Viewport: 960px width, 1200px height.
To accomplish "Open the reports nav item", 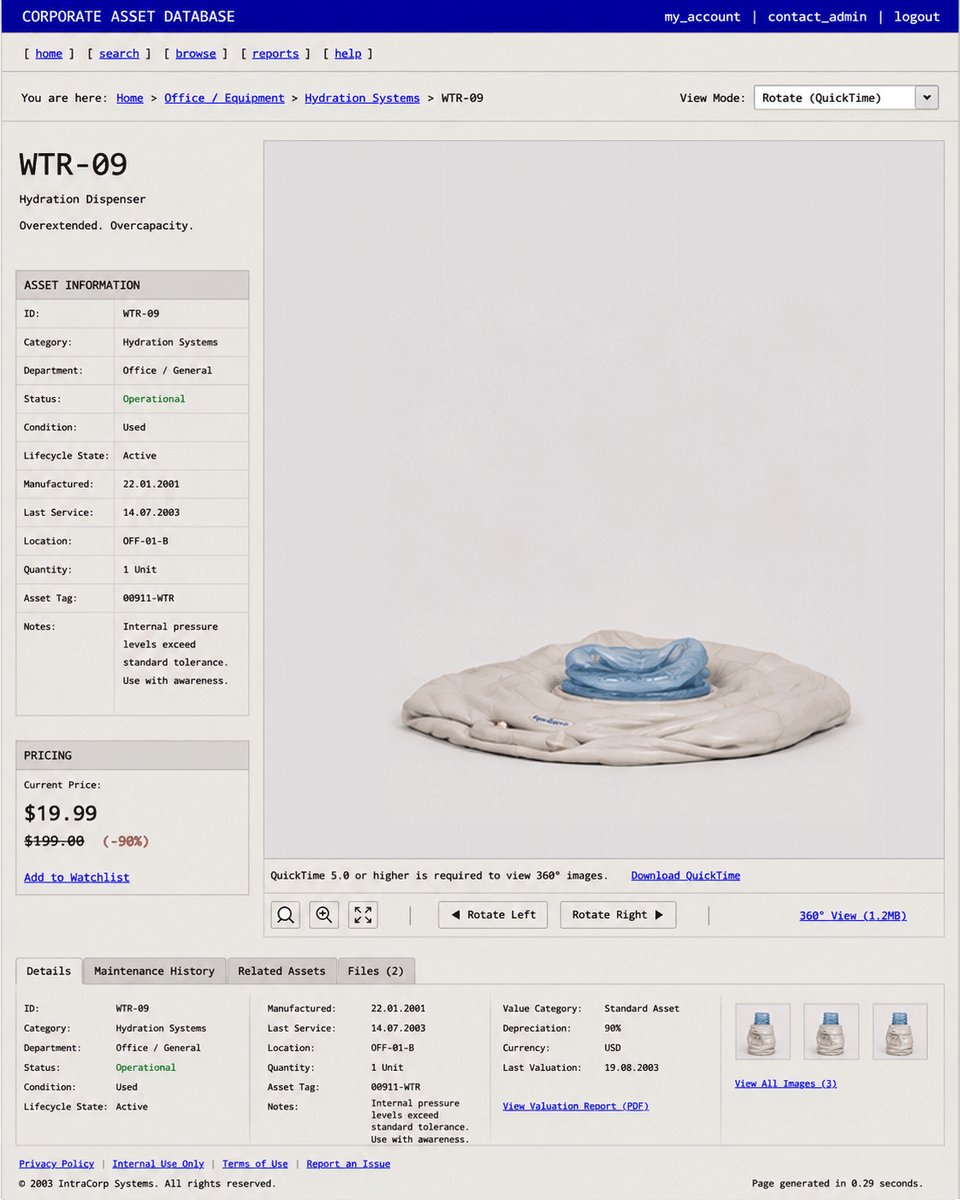I will tap(275, 54).
